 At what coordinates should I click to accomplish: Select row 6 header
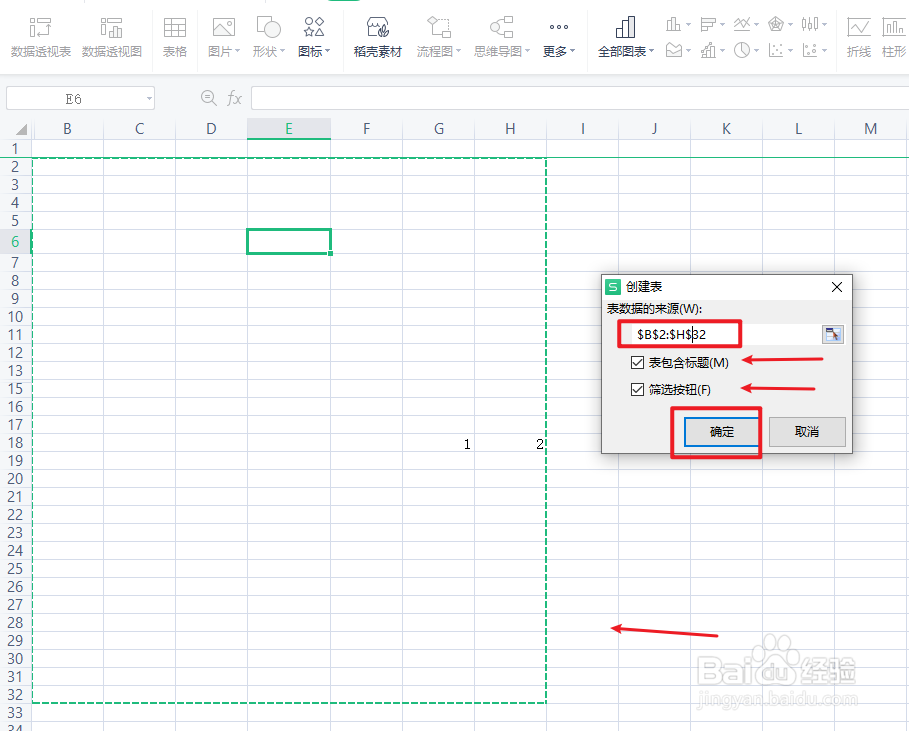(15, 242)
